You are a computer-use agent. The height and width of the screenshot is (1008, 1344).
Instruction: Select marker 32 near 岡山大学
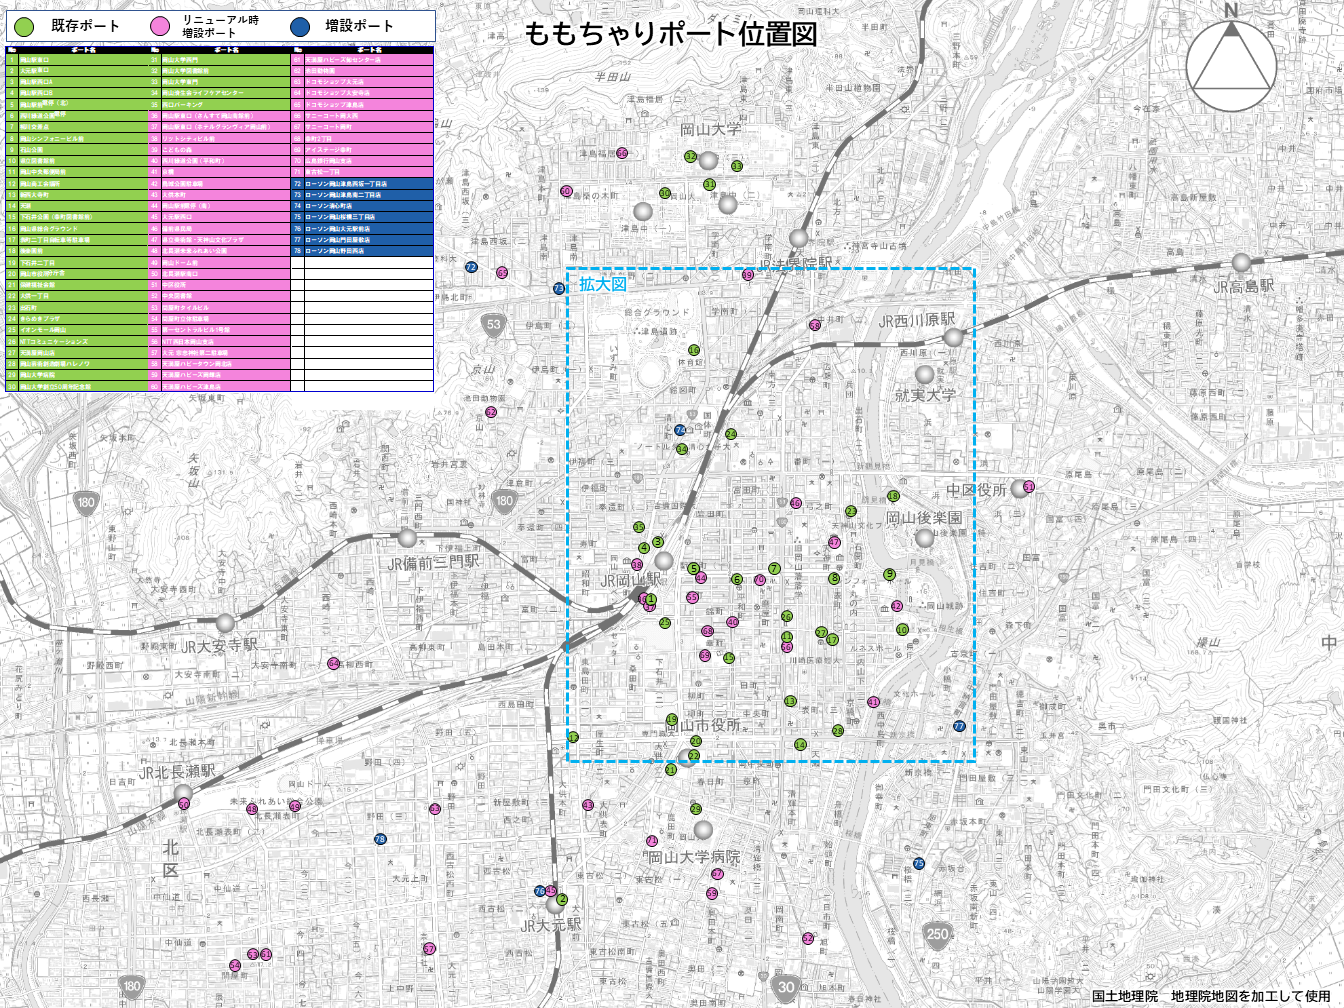[x=691, y=157]
